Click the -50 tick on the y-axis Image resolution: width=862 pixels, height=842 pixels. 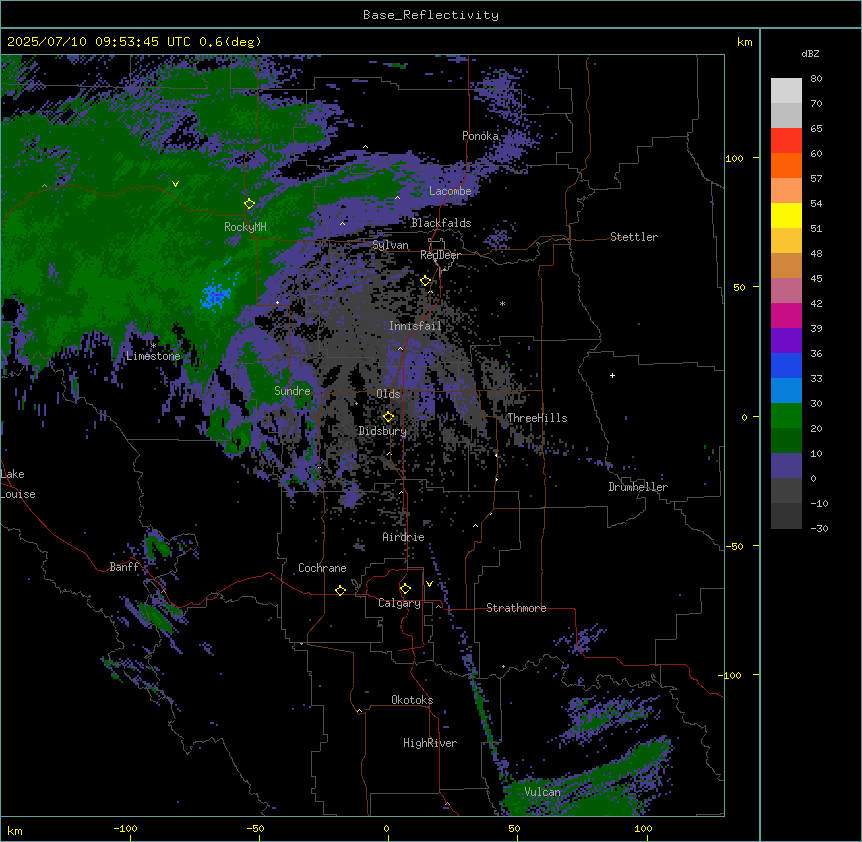(734, 546)
